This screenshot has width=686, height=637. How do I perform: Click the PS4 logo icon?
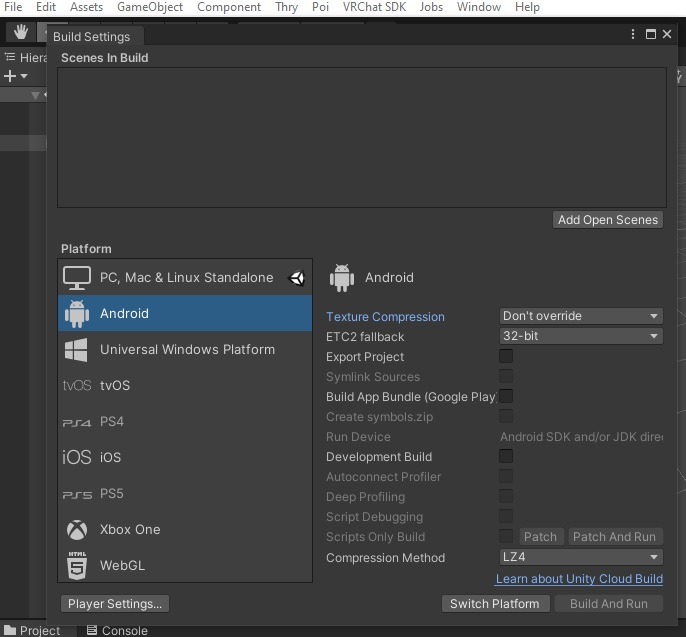tap(77, 423)
